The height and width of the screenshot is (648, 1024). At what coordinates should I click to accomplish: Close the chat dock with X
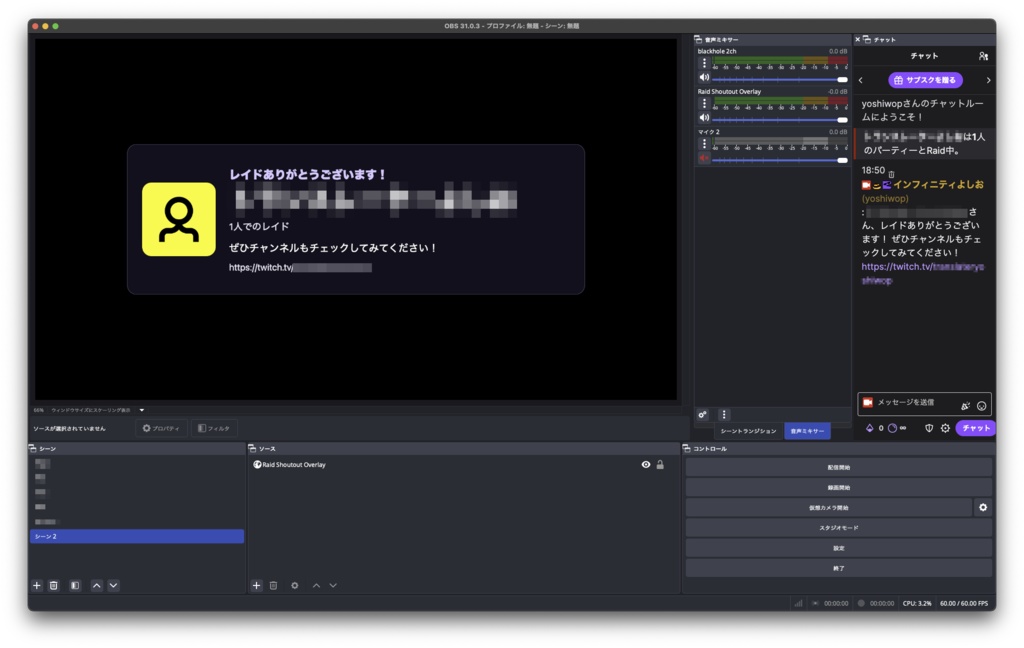point(857,40)
